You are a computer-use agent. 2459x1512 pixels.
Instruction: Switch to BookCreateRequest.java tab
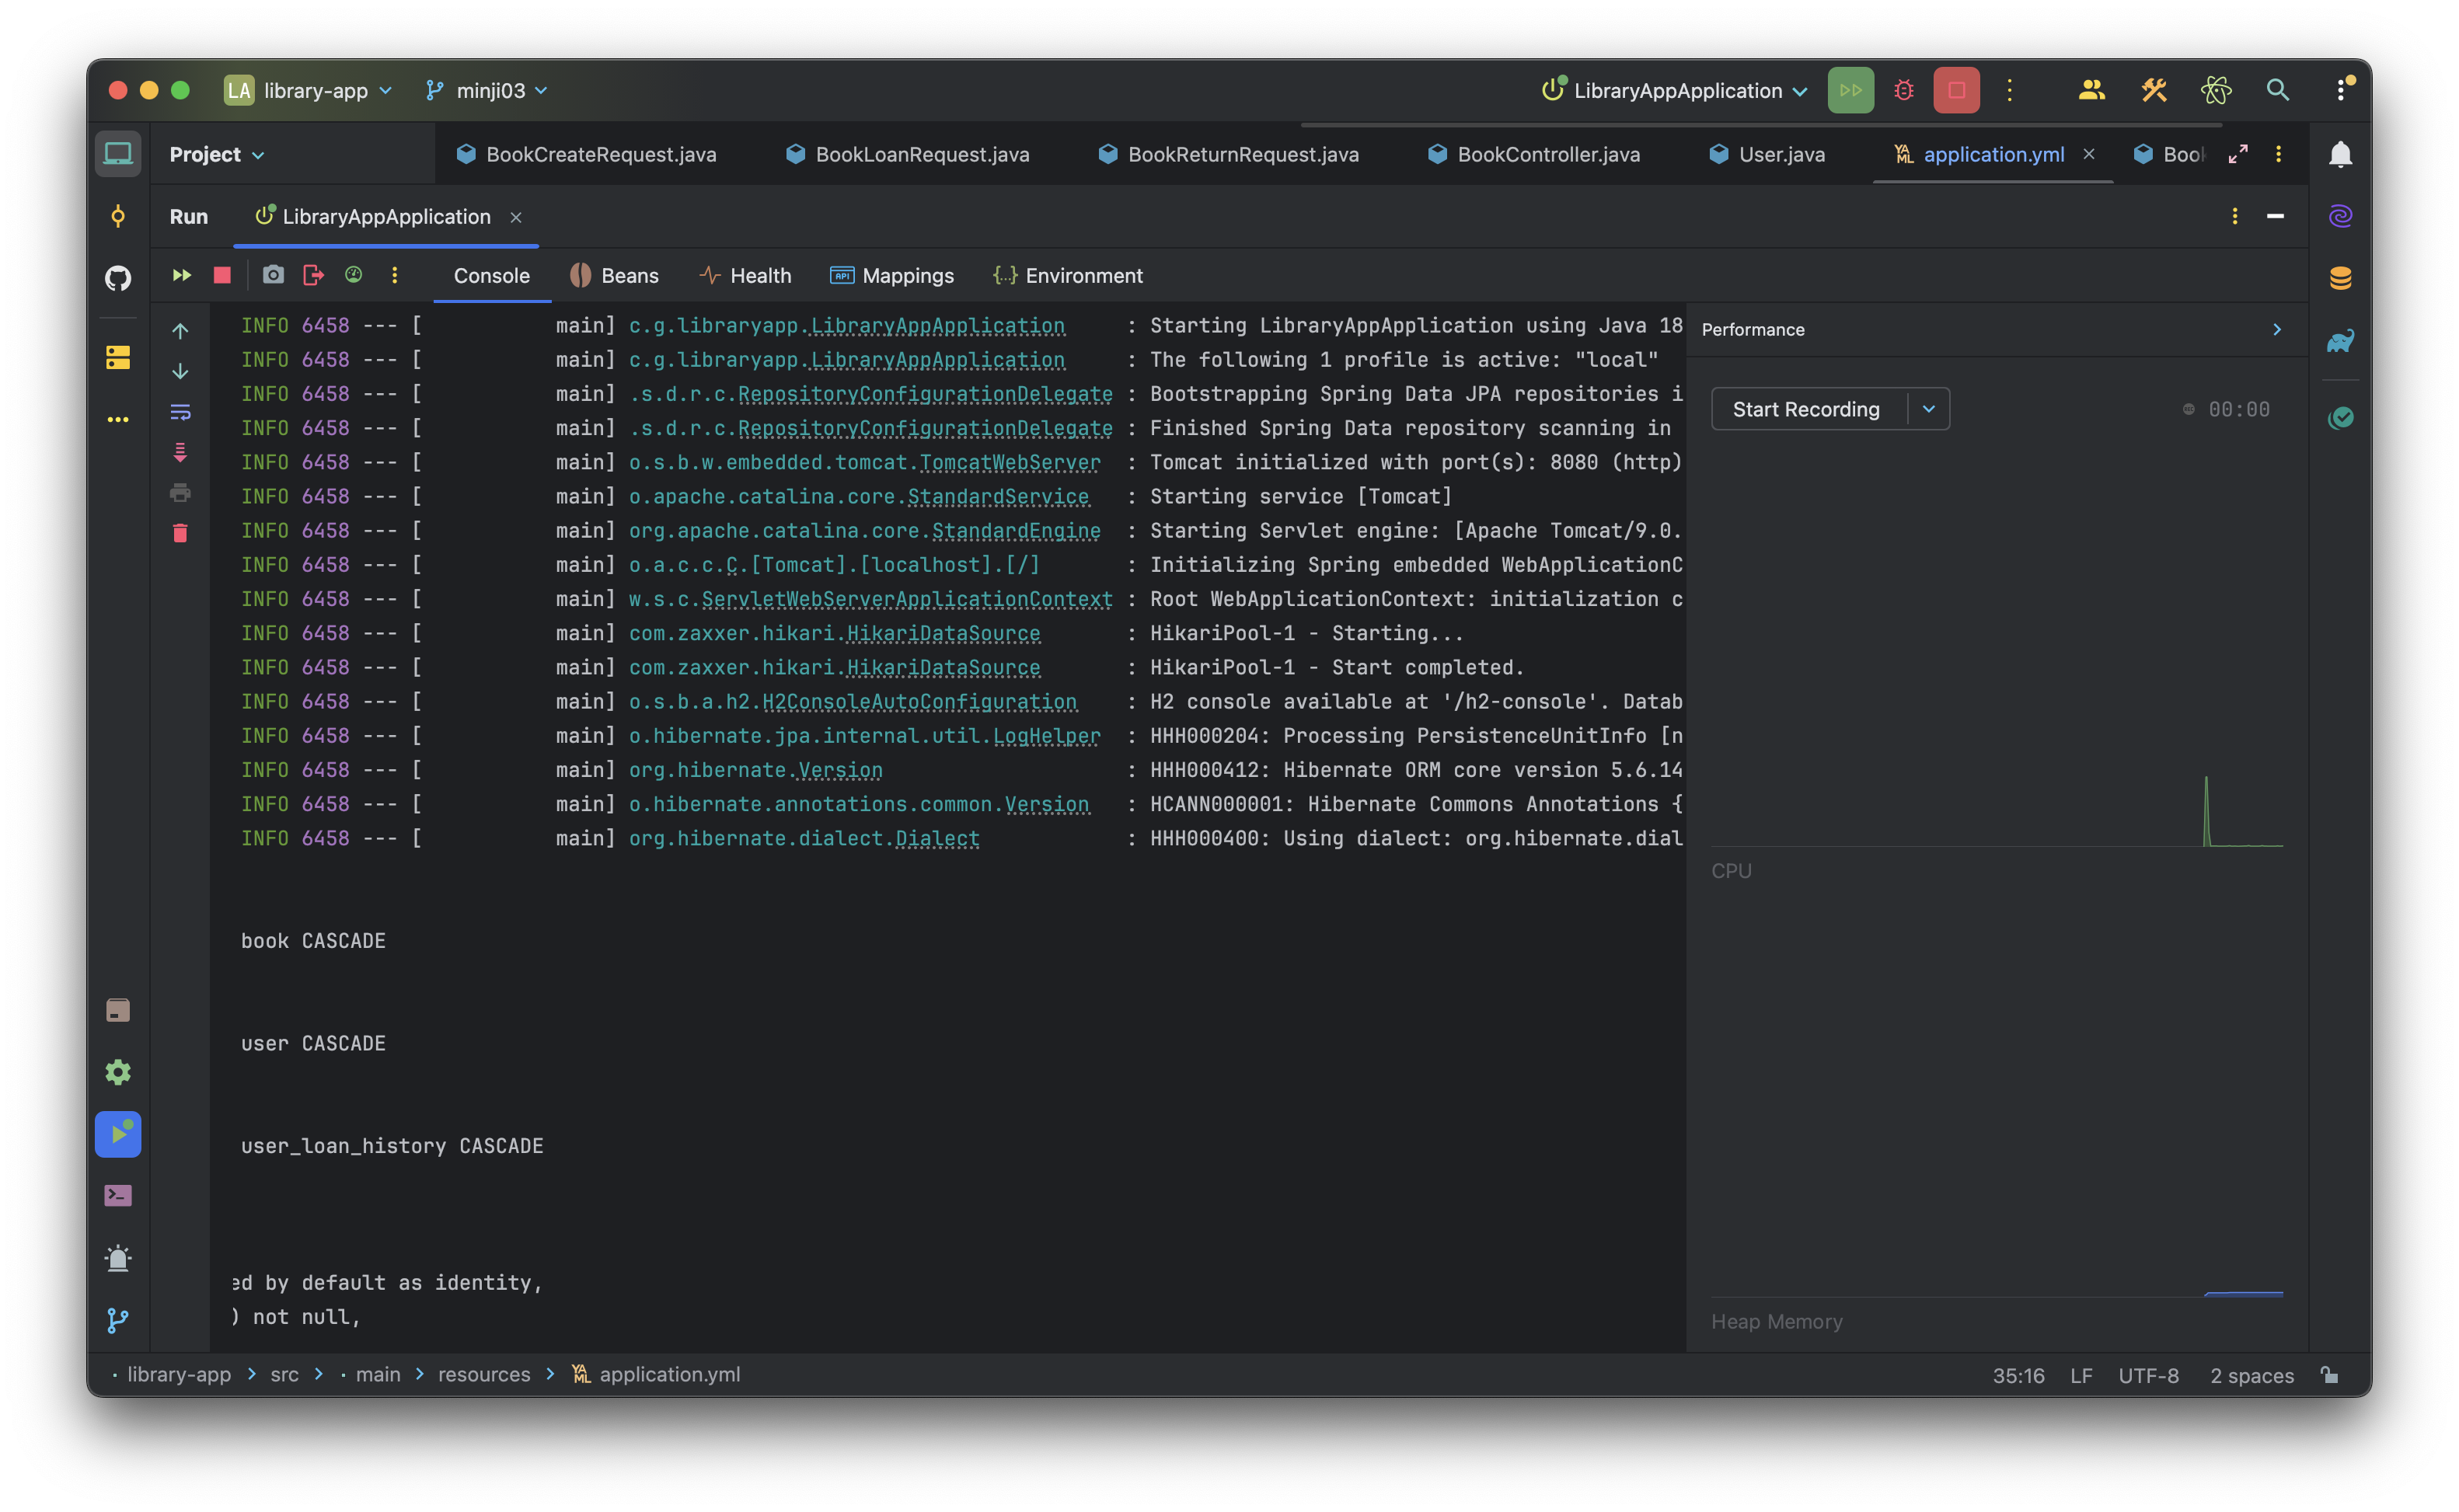pyautogui.click(x=587, y=154)
